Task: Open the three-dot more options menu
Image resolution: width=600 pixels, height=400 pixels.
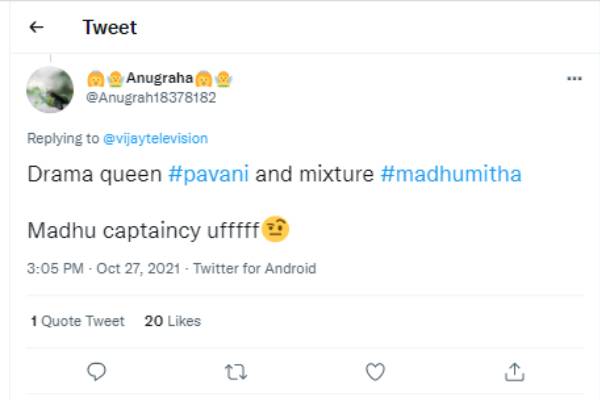Action: point(573,78)
